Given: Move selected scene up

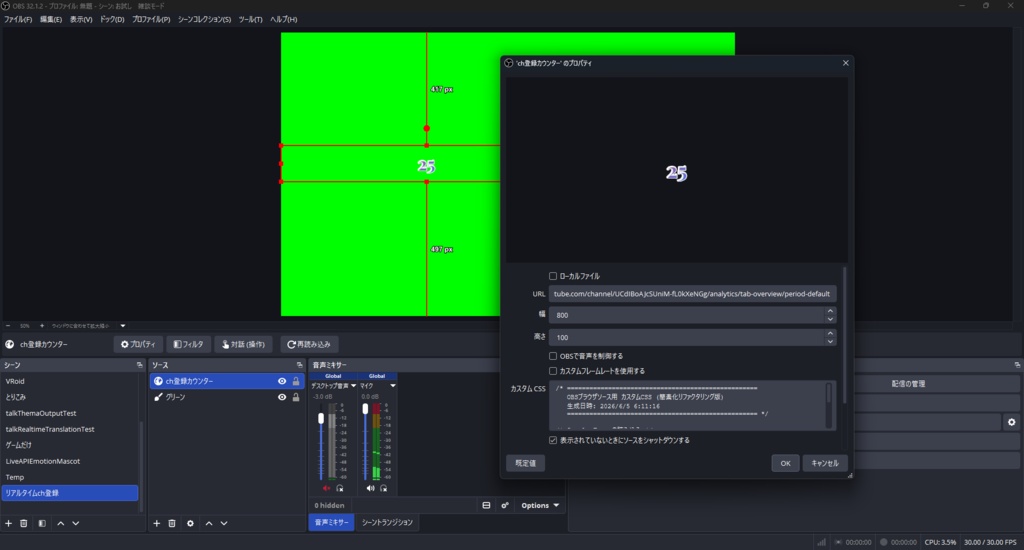Looking at the screenshot, I should pos(61,523).
